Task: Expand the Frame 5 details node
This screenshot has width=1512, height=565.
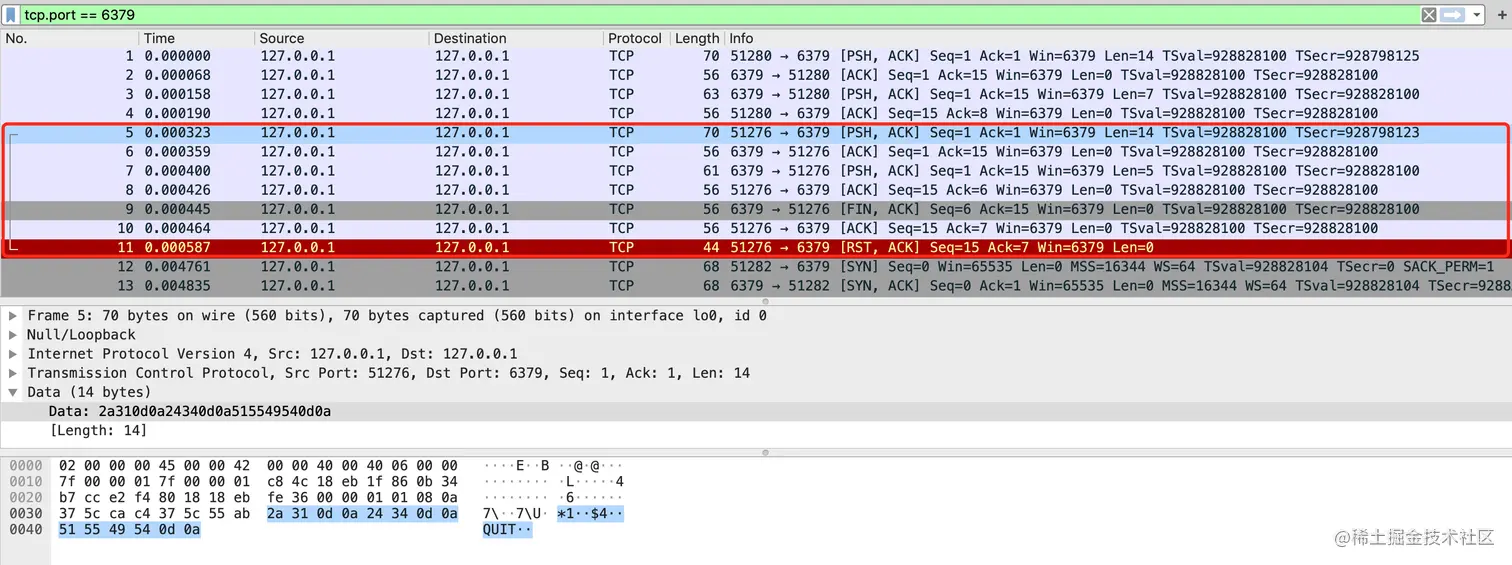Action: [13, 316]
